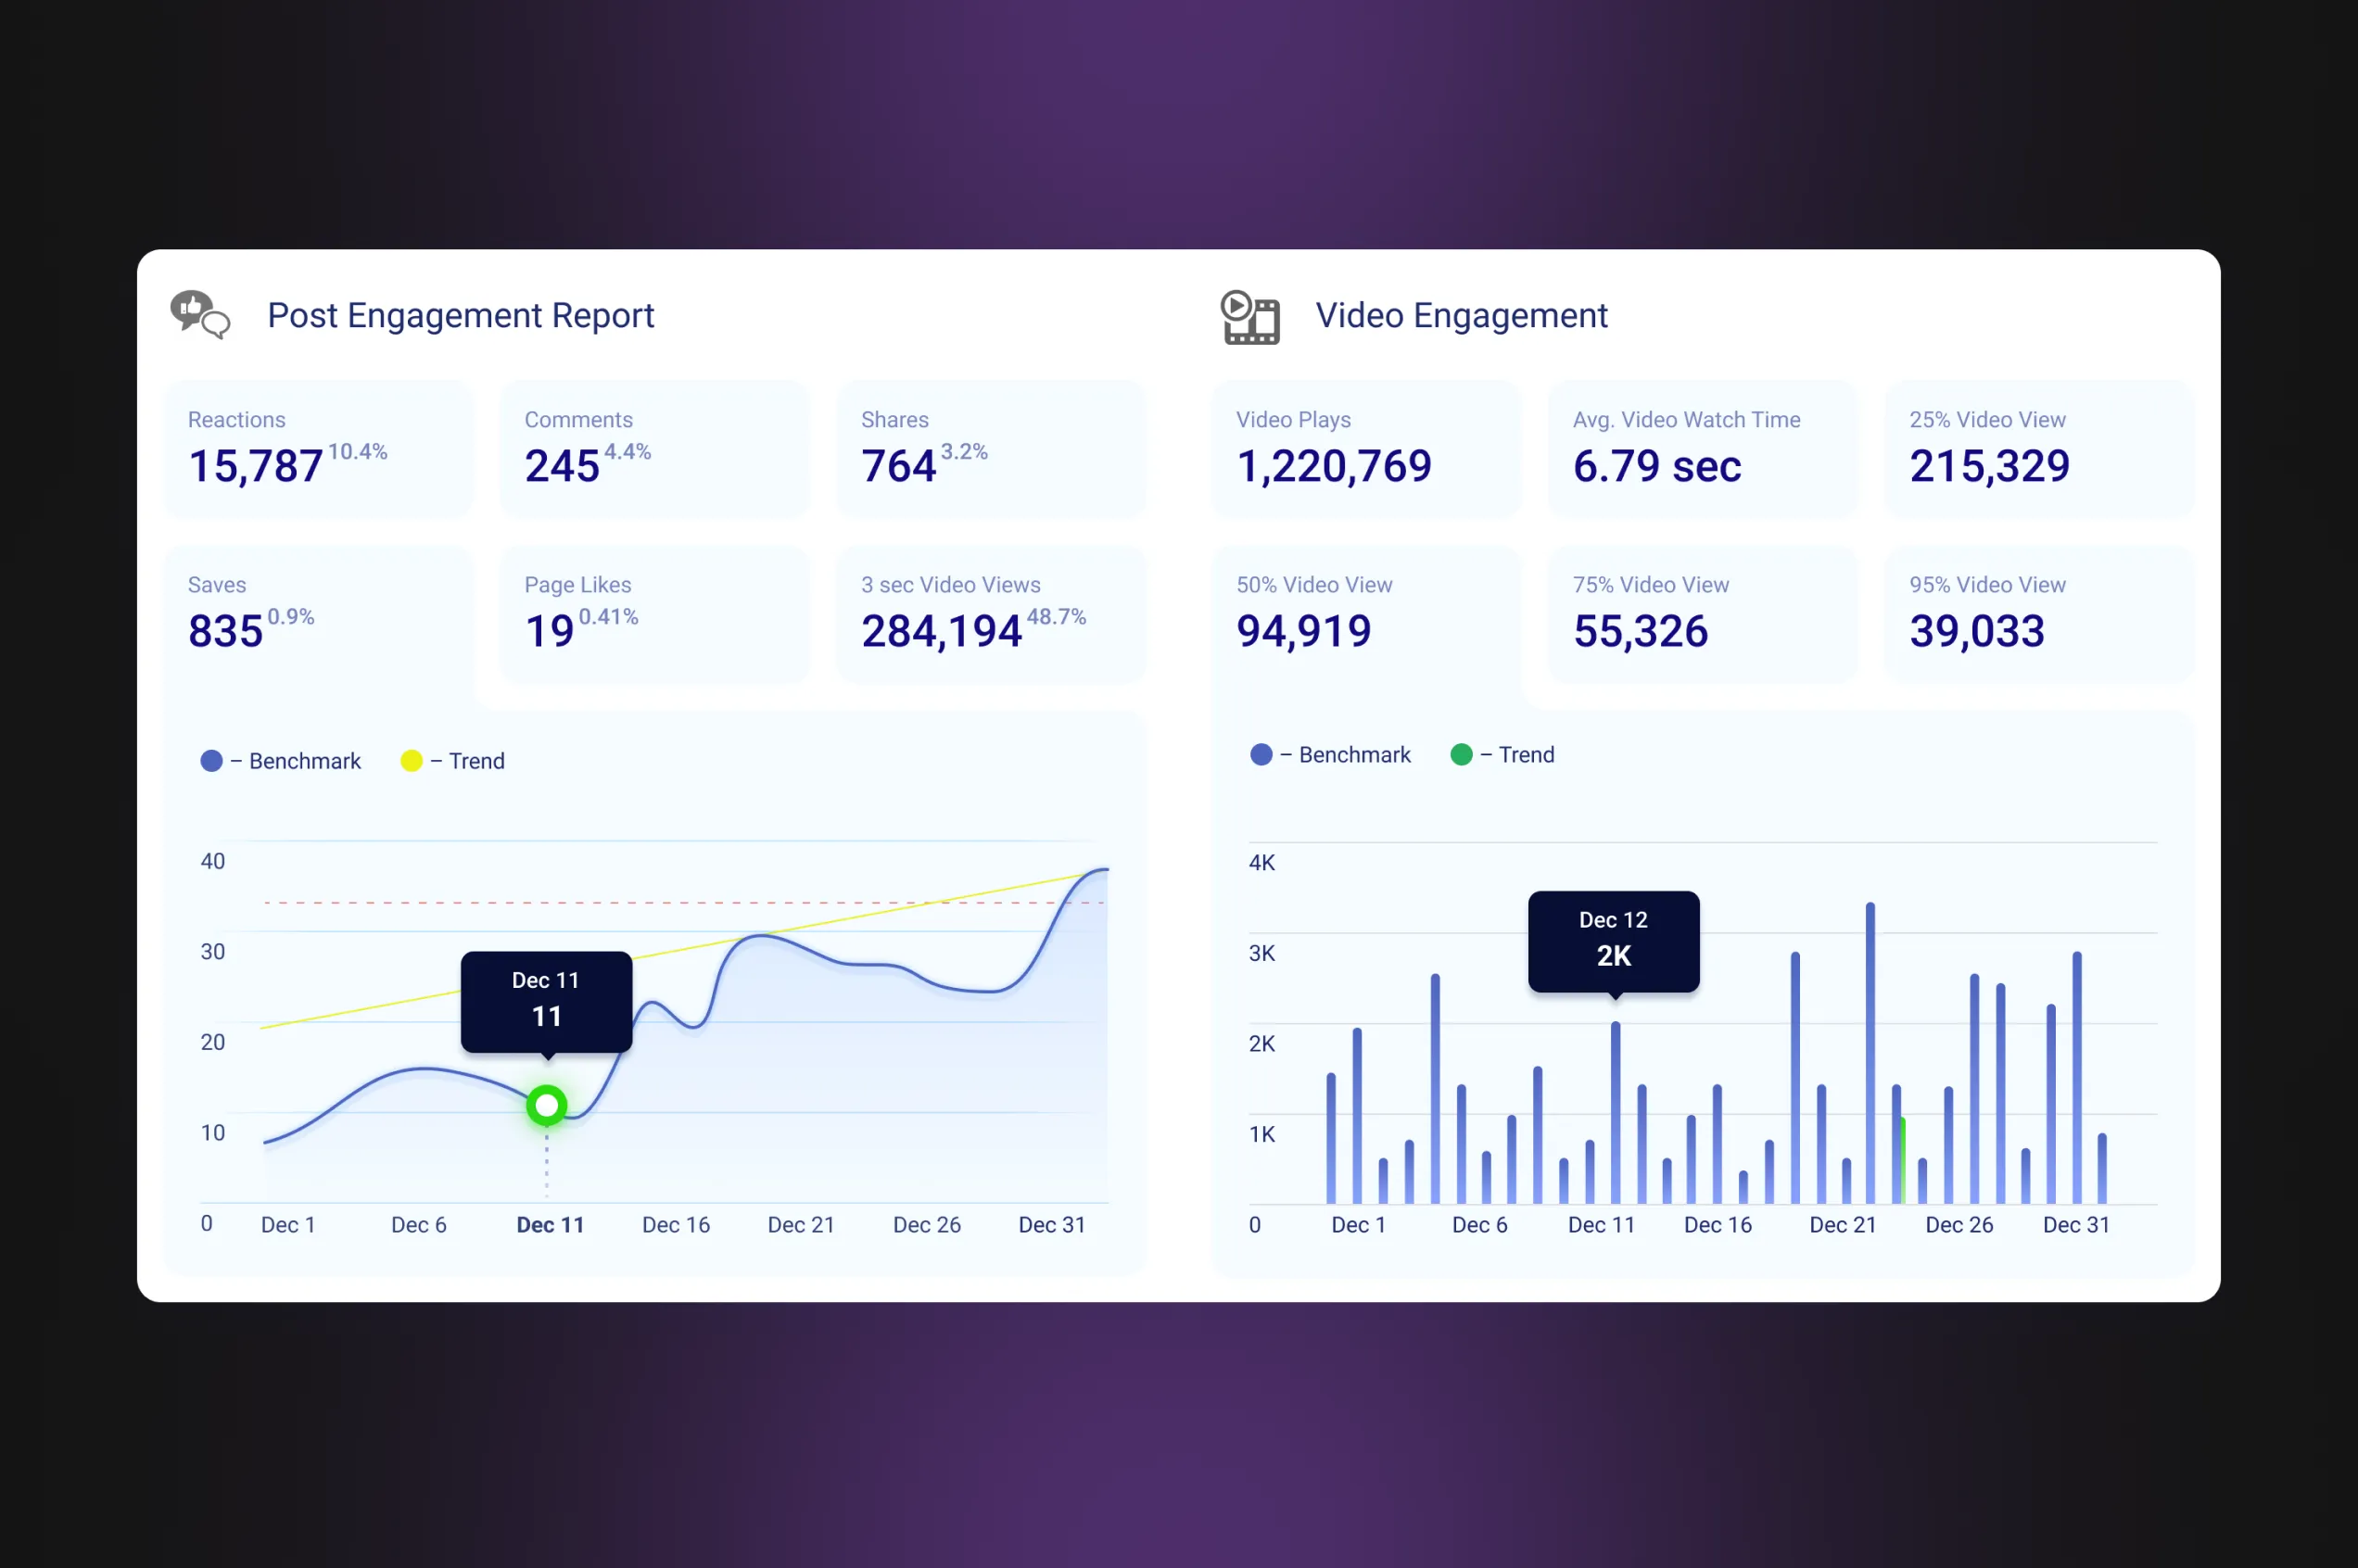Open the Reactions 15,787 metric card
The image size is (2358, 1568).
click(x=318, y=449)
